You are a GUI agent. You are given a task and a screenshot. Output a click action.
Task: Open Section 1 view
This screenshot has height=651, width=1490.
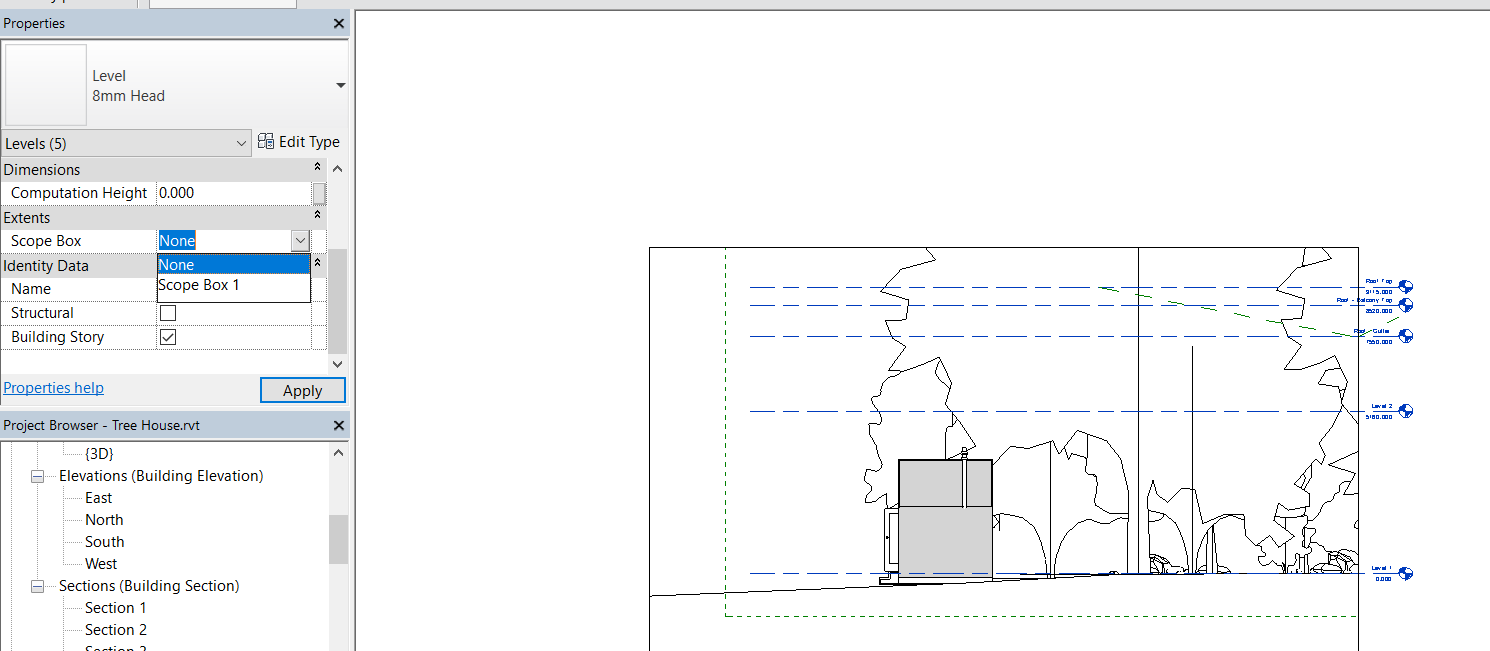116,608
